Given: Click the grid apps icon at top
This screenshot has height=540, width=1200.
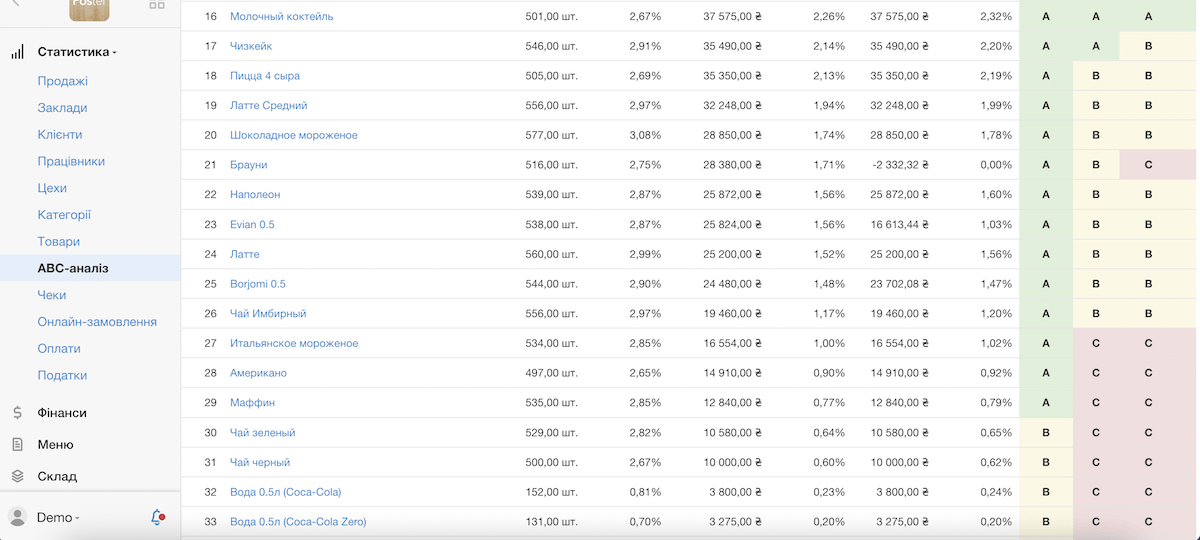Looking at the screenshot, I should tap(157, 5).
